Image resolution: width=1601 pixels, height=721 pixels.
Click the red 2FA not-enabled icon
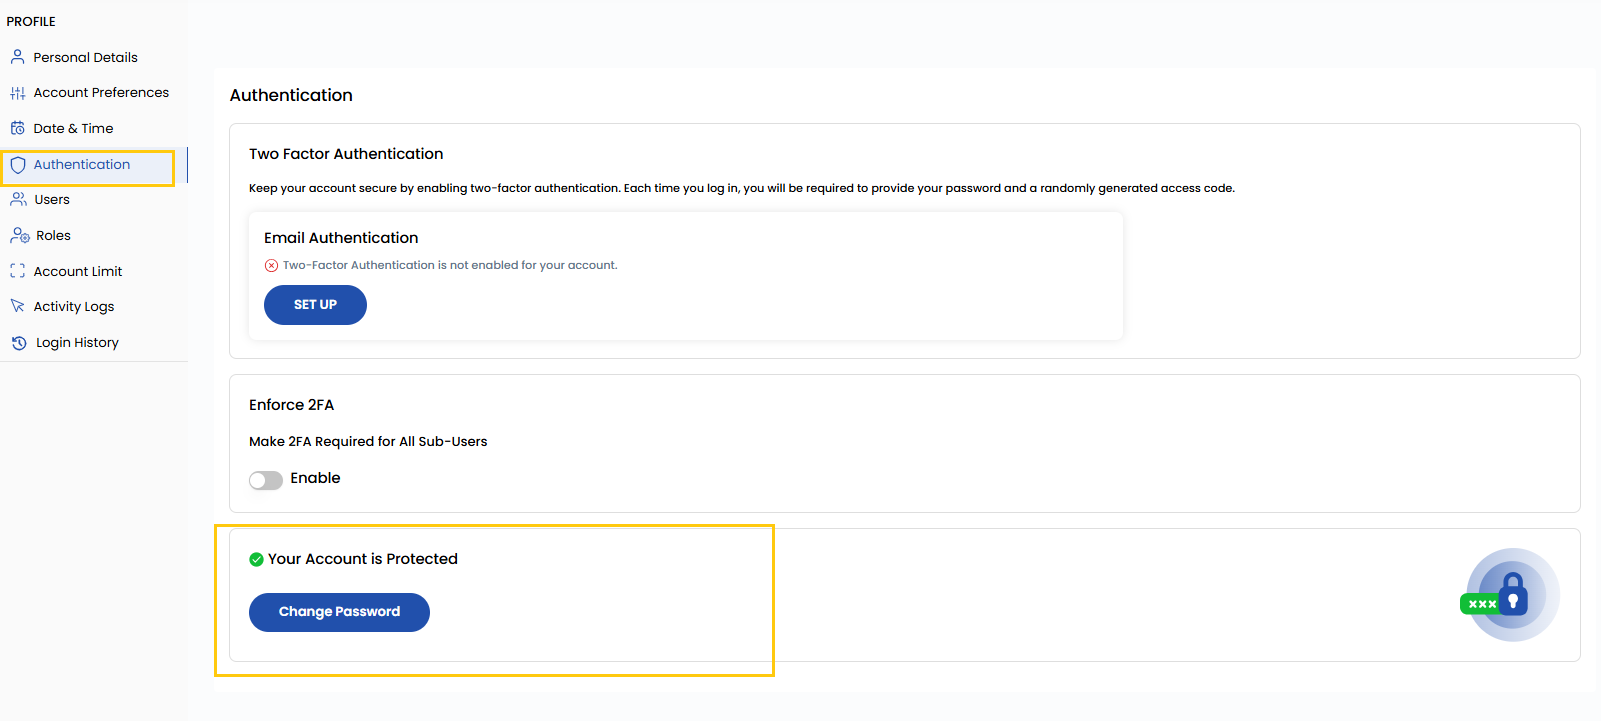point(271,265)
